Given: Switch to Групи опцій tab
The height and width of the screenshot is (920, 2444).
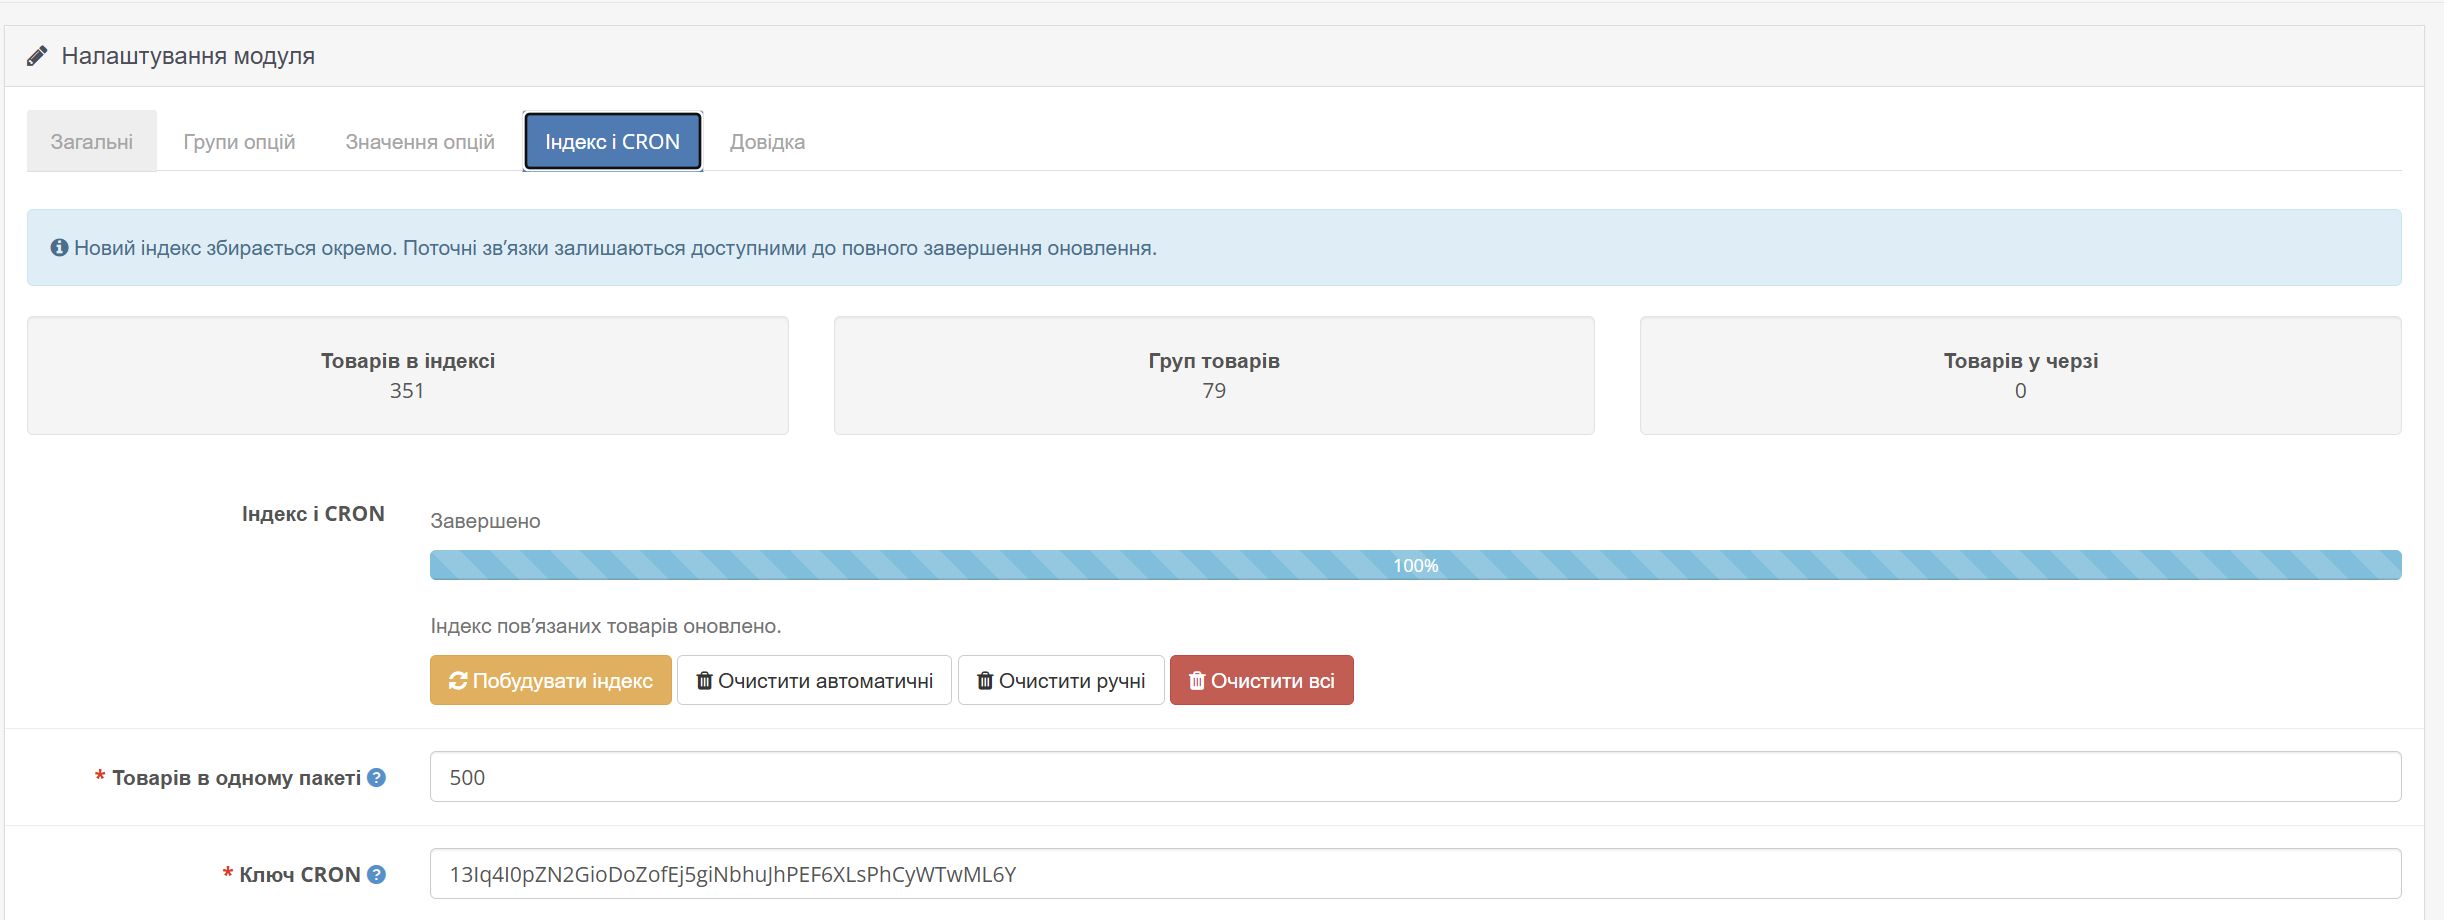Looking at the screenshot, I should [x=239, y=142].
